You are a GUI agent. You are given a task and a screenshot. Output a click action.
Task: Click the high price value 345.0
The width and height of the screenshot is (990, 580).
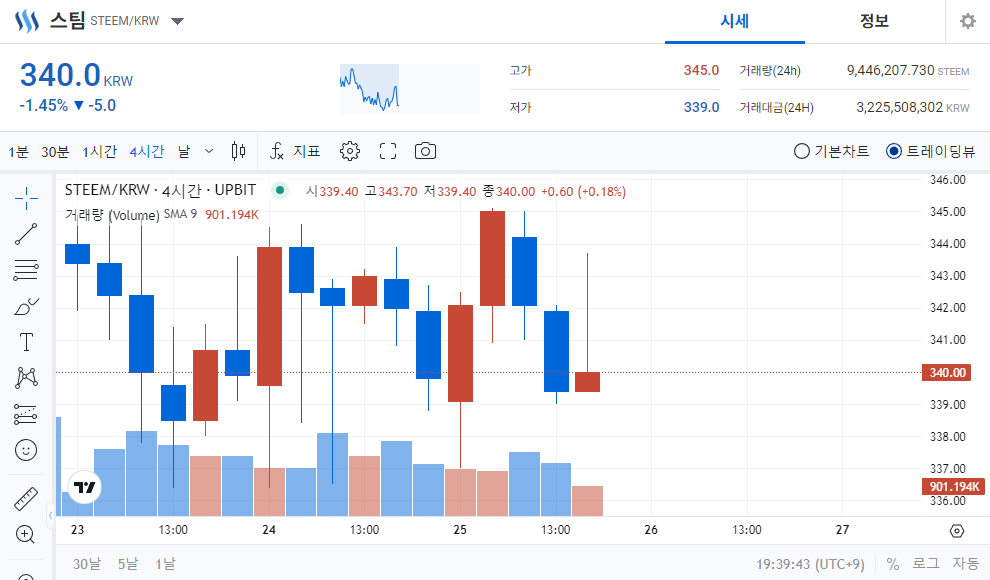coord(701,70)
